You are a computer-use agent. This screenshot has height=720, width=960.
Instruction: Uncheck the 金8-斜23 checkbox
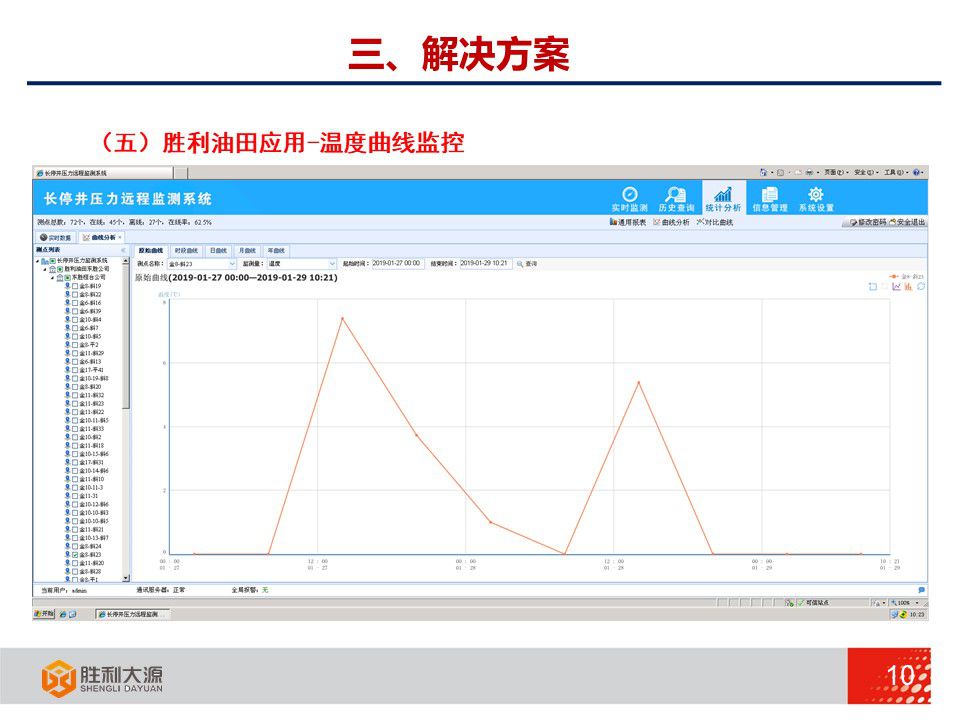75,555
